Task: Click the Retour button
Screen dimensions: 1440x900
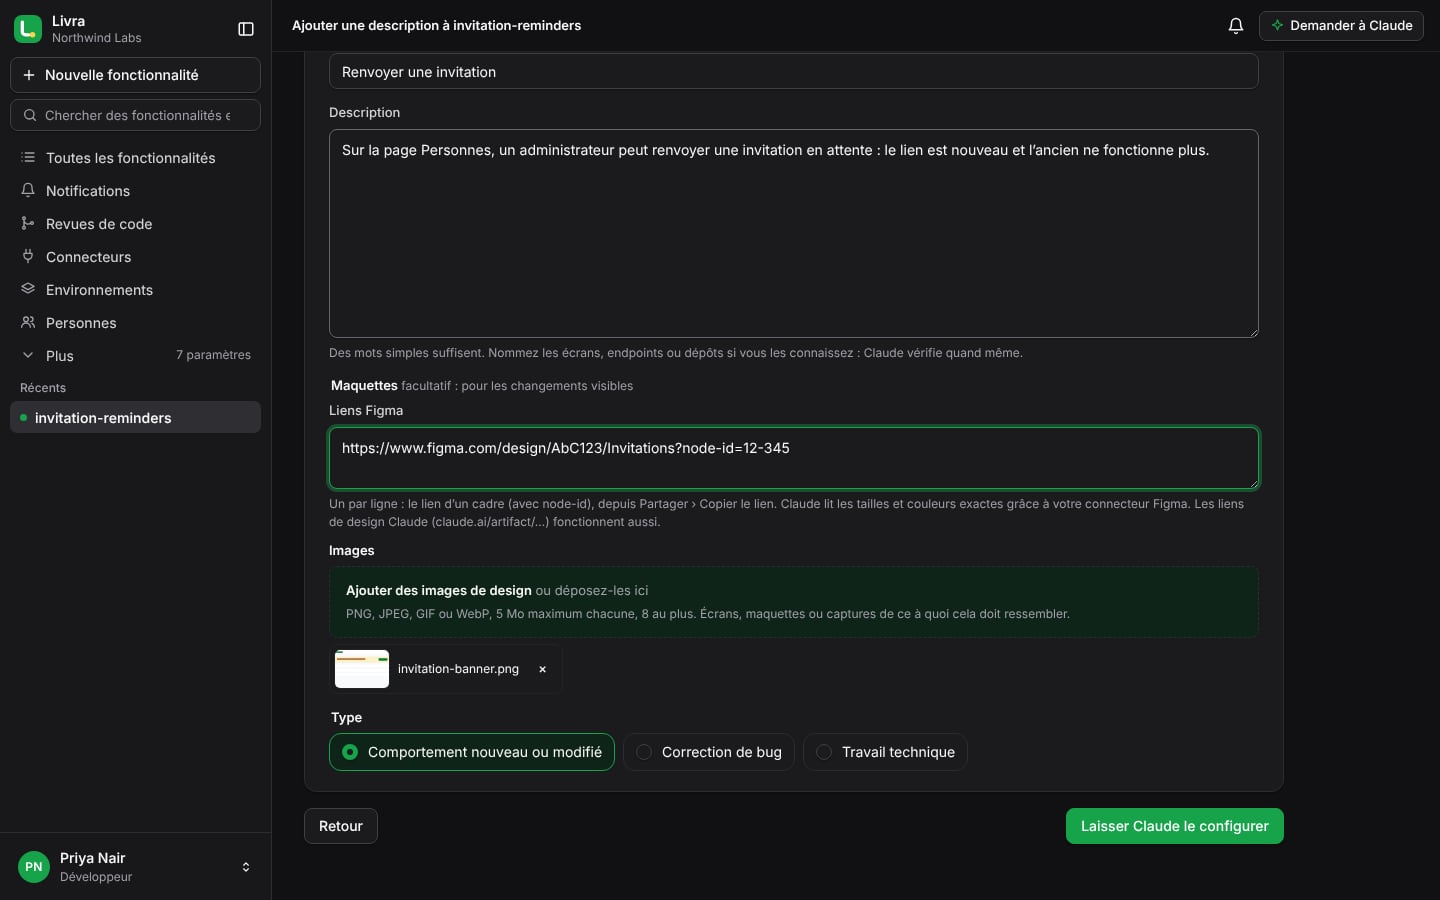Action: coord(341,826)
